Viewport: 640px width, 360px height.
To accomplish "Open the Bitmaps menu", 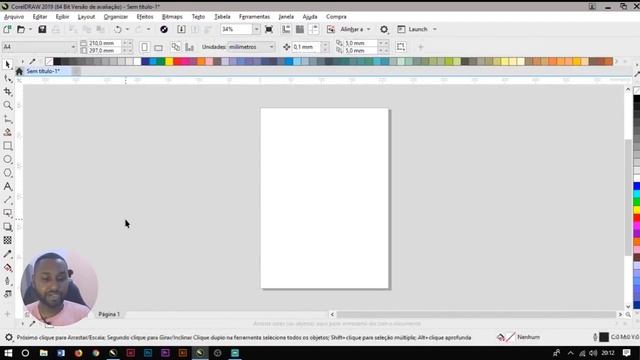I will (x=172, y=16).
